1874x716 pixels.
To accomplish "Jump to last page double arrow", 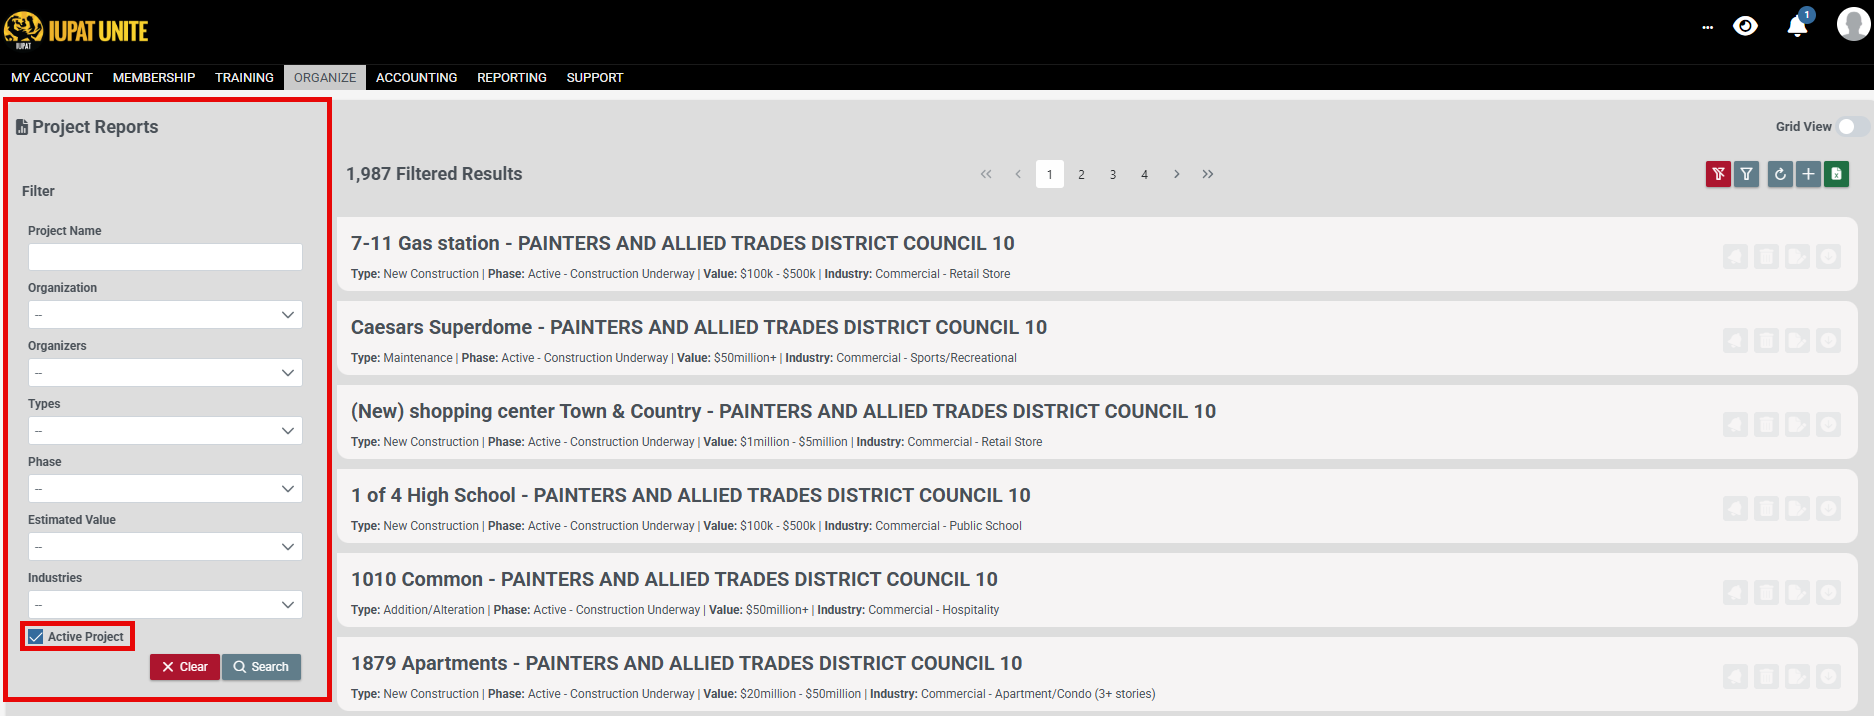I will 1208,174.
